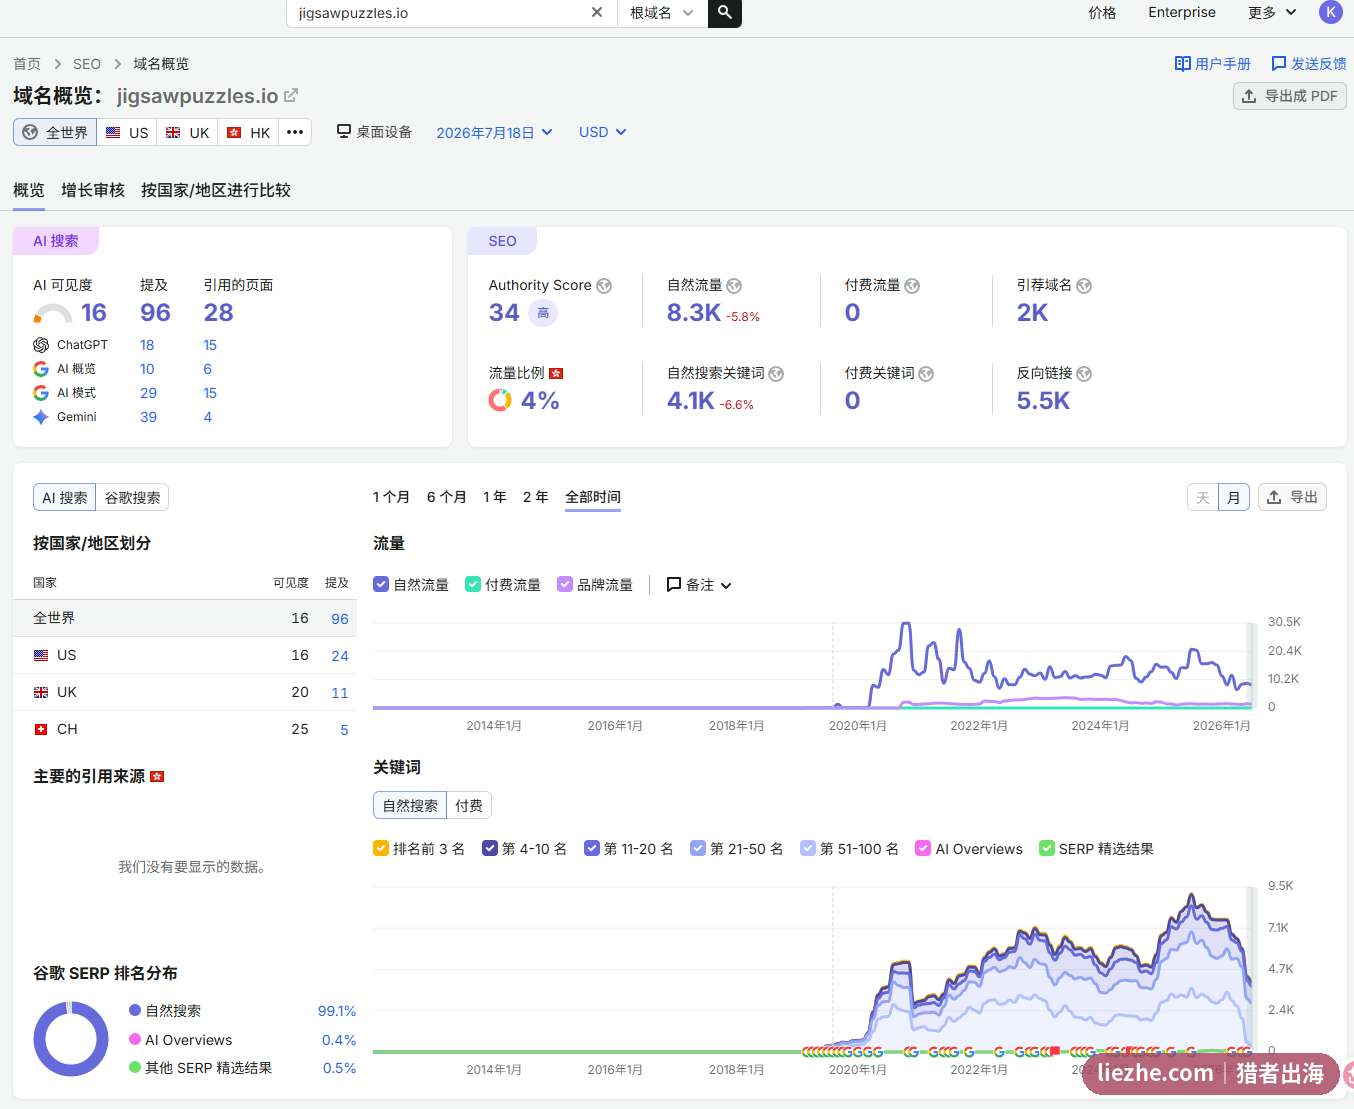Expand the 备注 notes dropdown
1354x1109 pixels.
point(699,585)
